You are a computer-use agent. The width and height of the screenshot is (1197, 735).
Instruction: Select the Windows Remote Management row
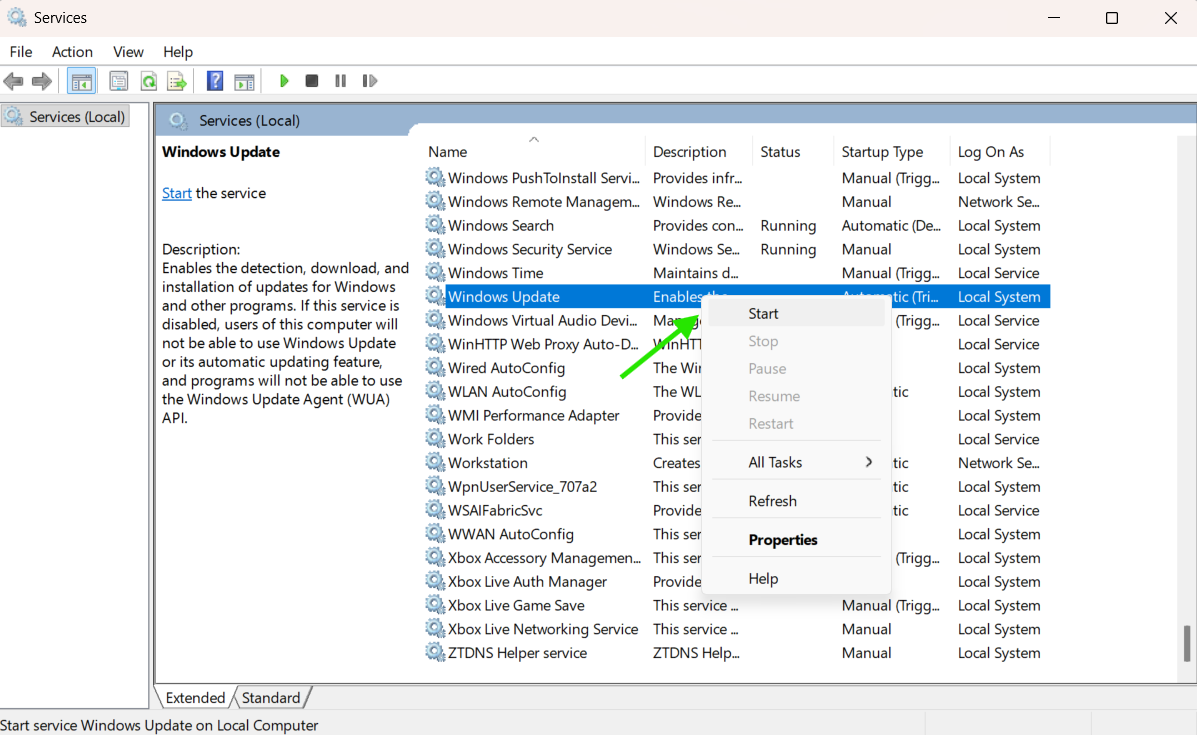click(x=737, y=201)
